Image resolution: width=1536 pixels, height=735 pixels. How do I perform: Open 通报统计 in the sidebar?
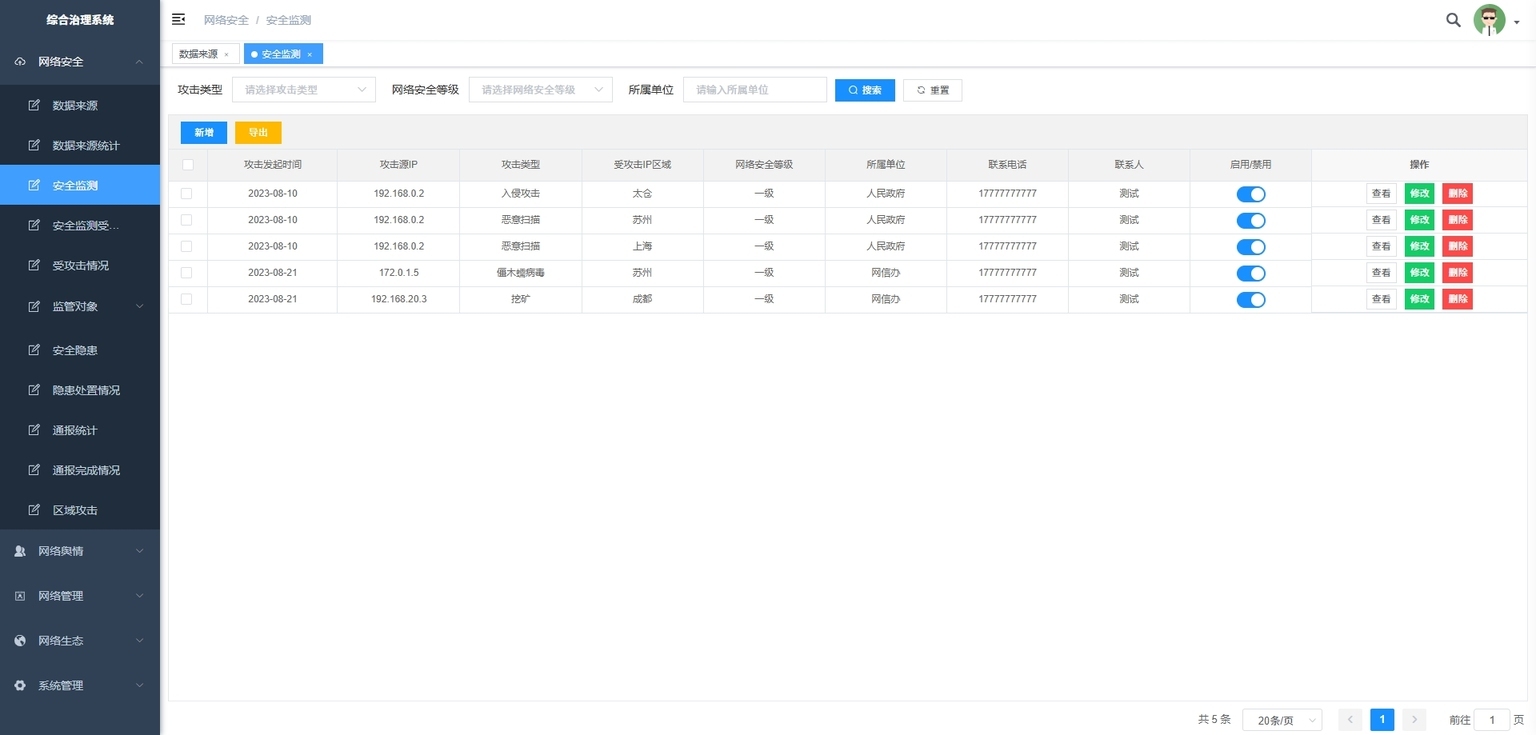(74, 431)
